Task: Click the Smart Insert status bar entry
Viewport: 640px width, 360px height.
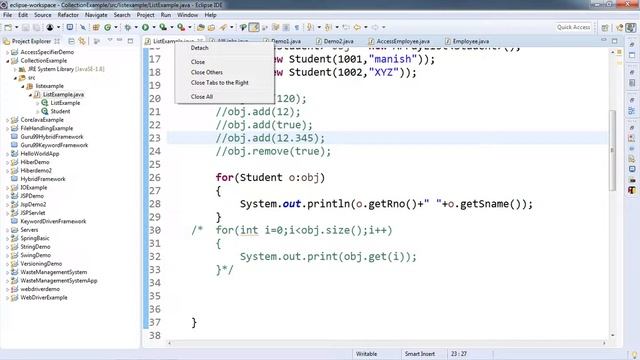Action: click(x=420, y=354)
